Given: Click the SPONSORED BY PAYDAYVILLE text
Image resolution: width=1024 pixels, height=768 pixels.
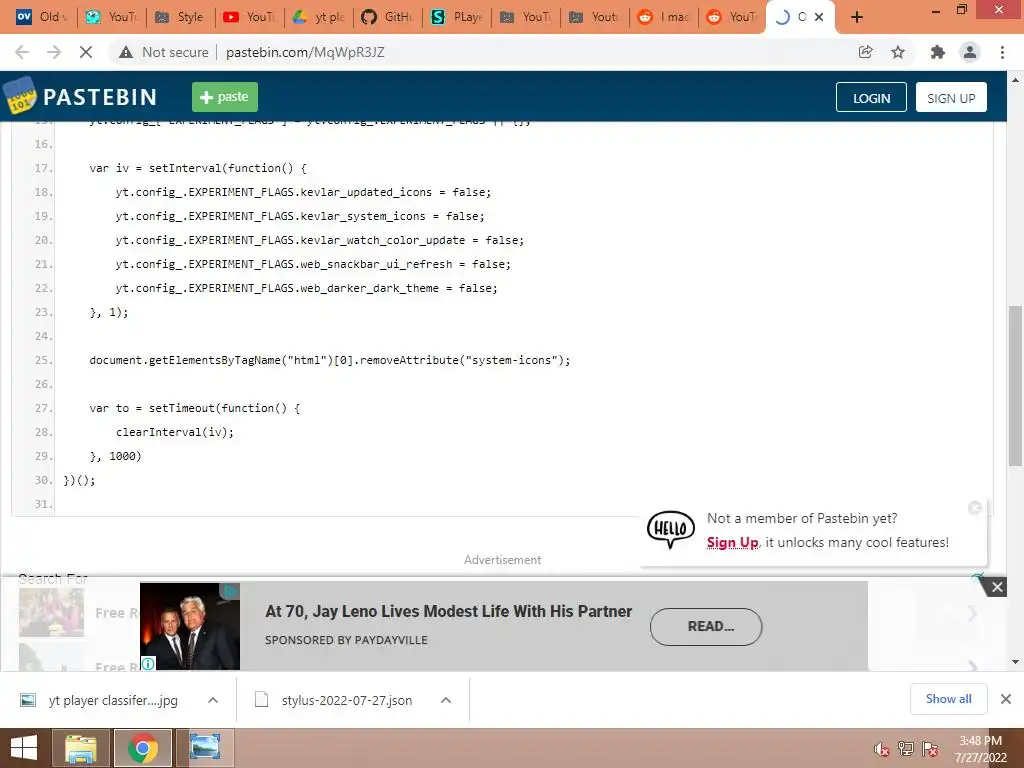Looking at the screenshot, I should (x=346, y=640).
